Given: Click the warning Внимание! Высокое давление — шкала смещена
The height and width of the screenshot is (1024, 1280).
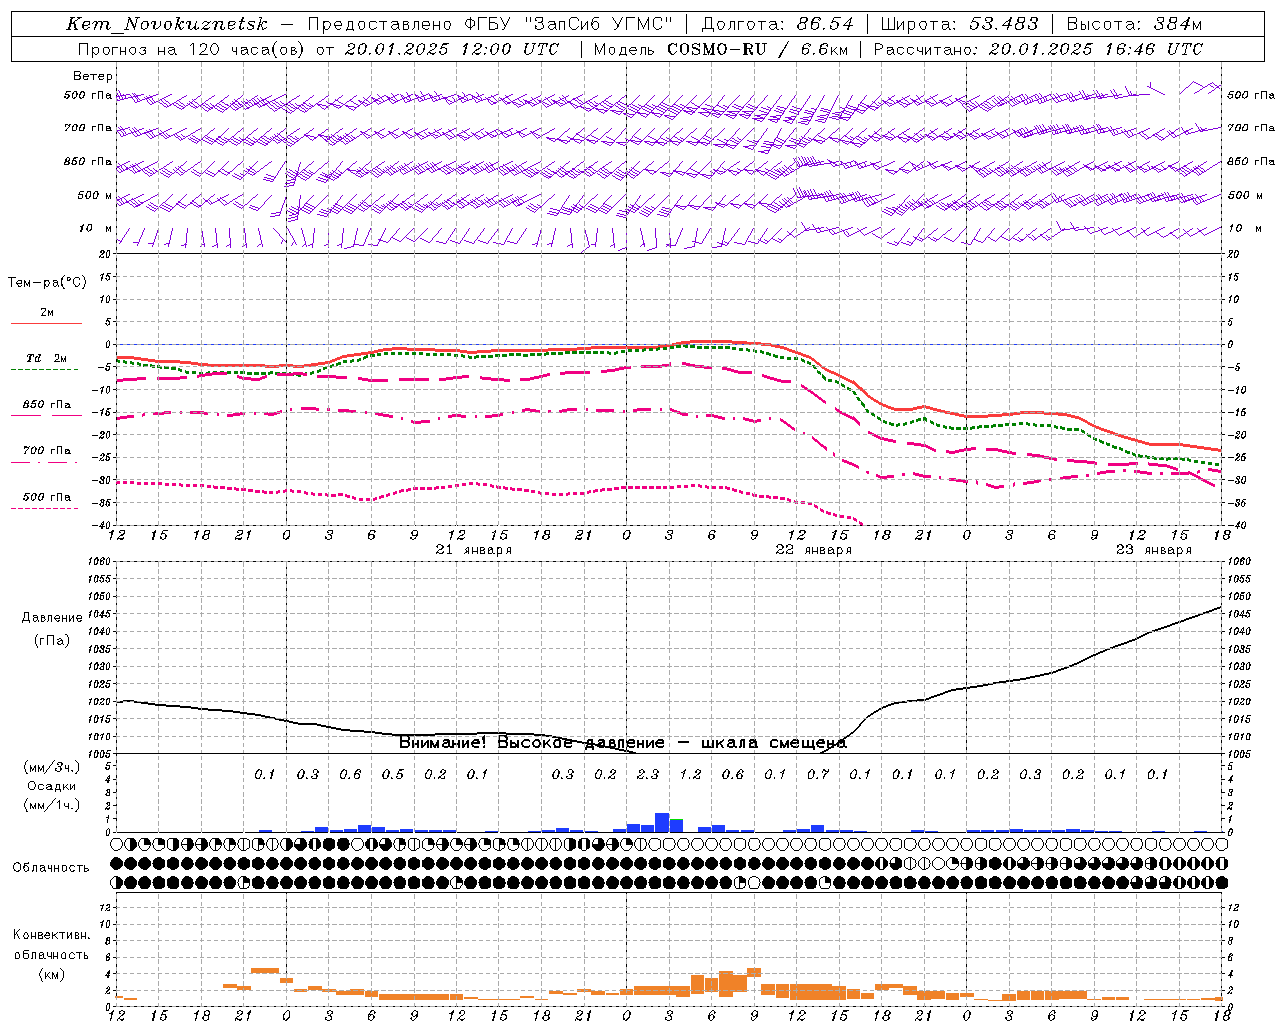Looking at the screenshot, I should click(x=623, y=743).
